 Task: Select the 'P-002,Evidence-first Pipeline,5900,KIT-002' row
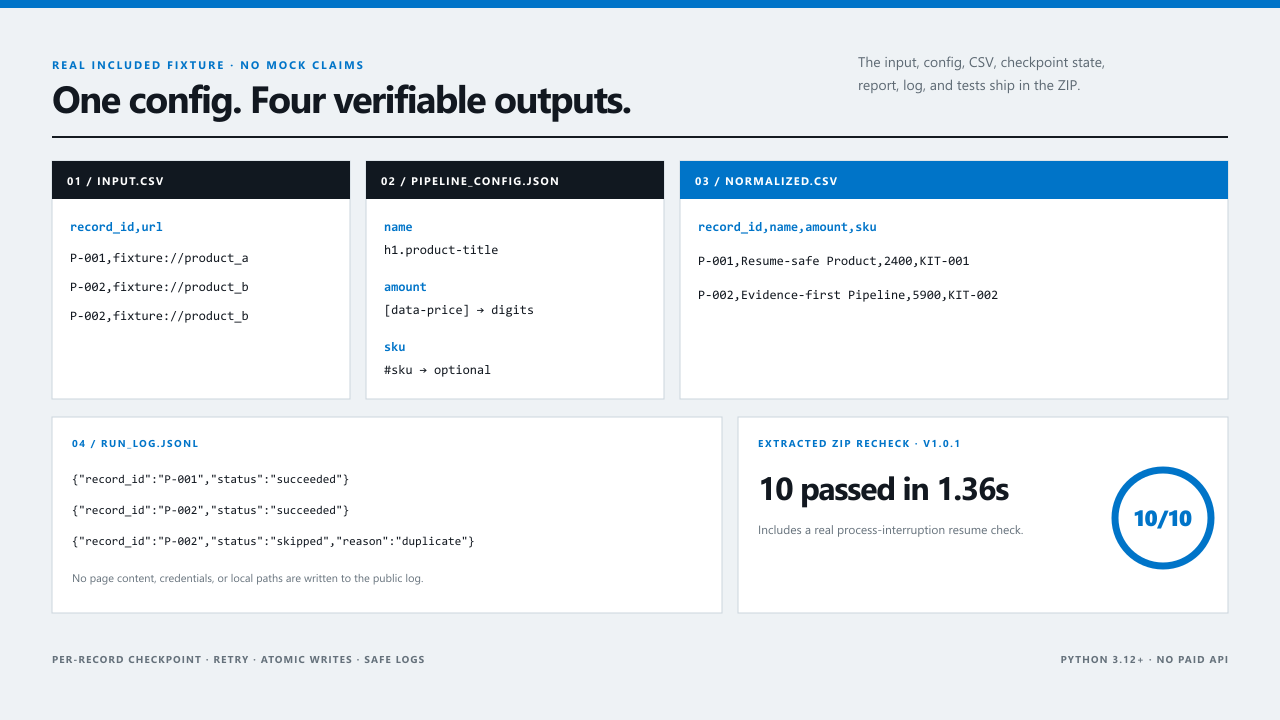pos(848,295)
